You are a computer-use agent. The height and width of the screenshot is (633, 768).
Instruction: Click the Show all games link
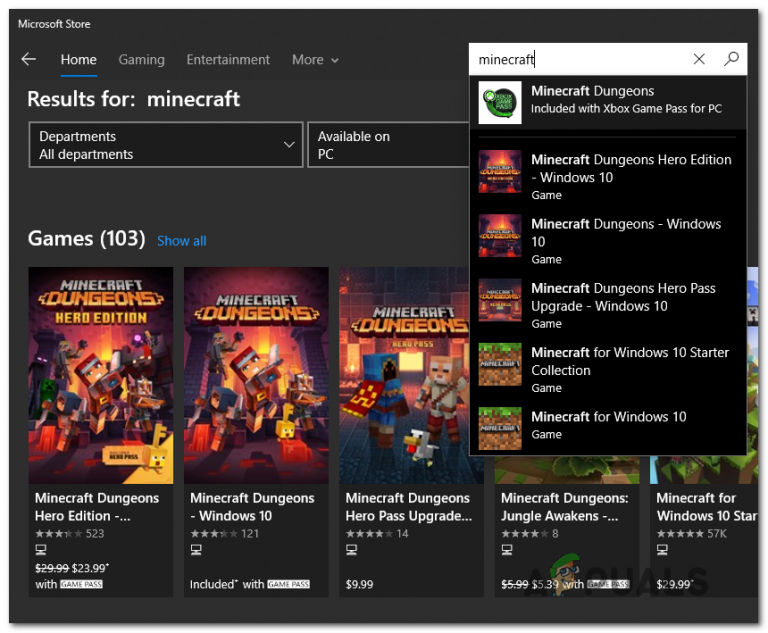click(182, 241)
